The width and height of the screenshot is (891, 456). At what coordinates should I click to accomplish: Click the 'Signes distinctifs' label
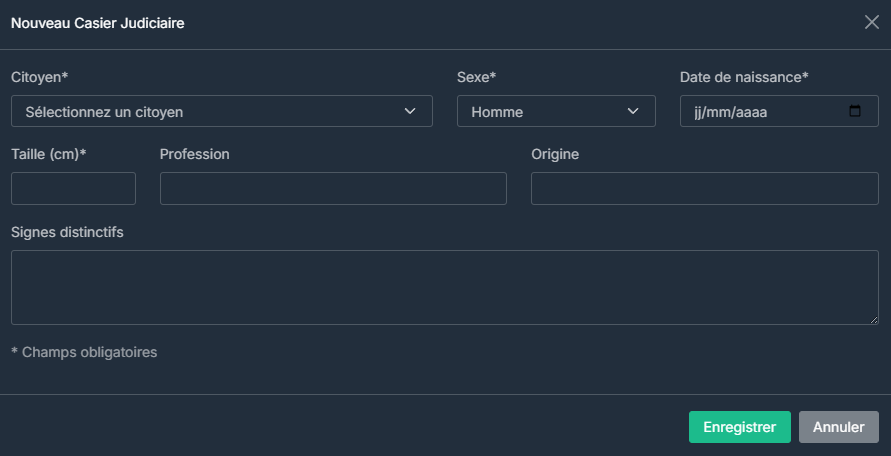67,232
